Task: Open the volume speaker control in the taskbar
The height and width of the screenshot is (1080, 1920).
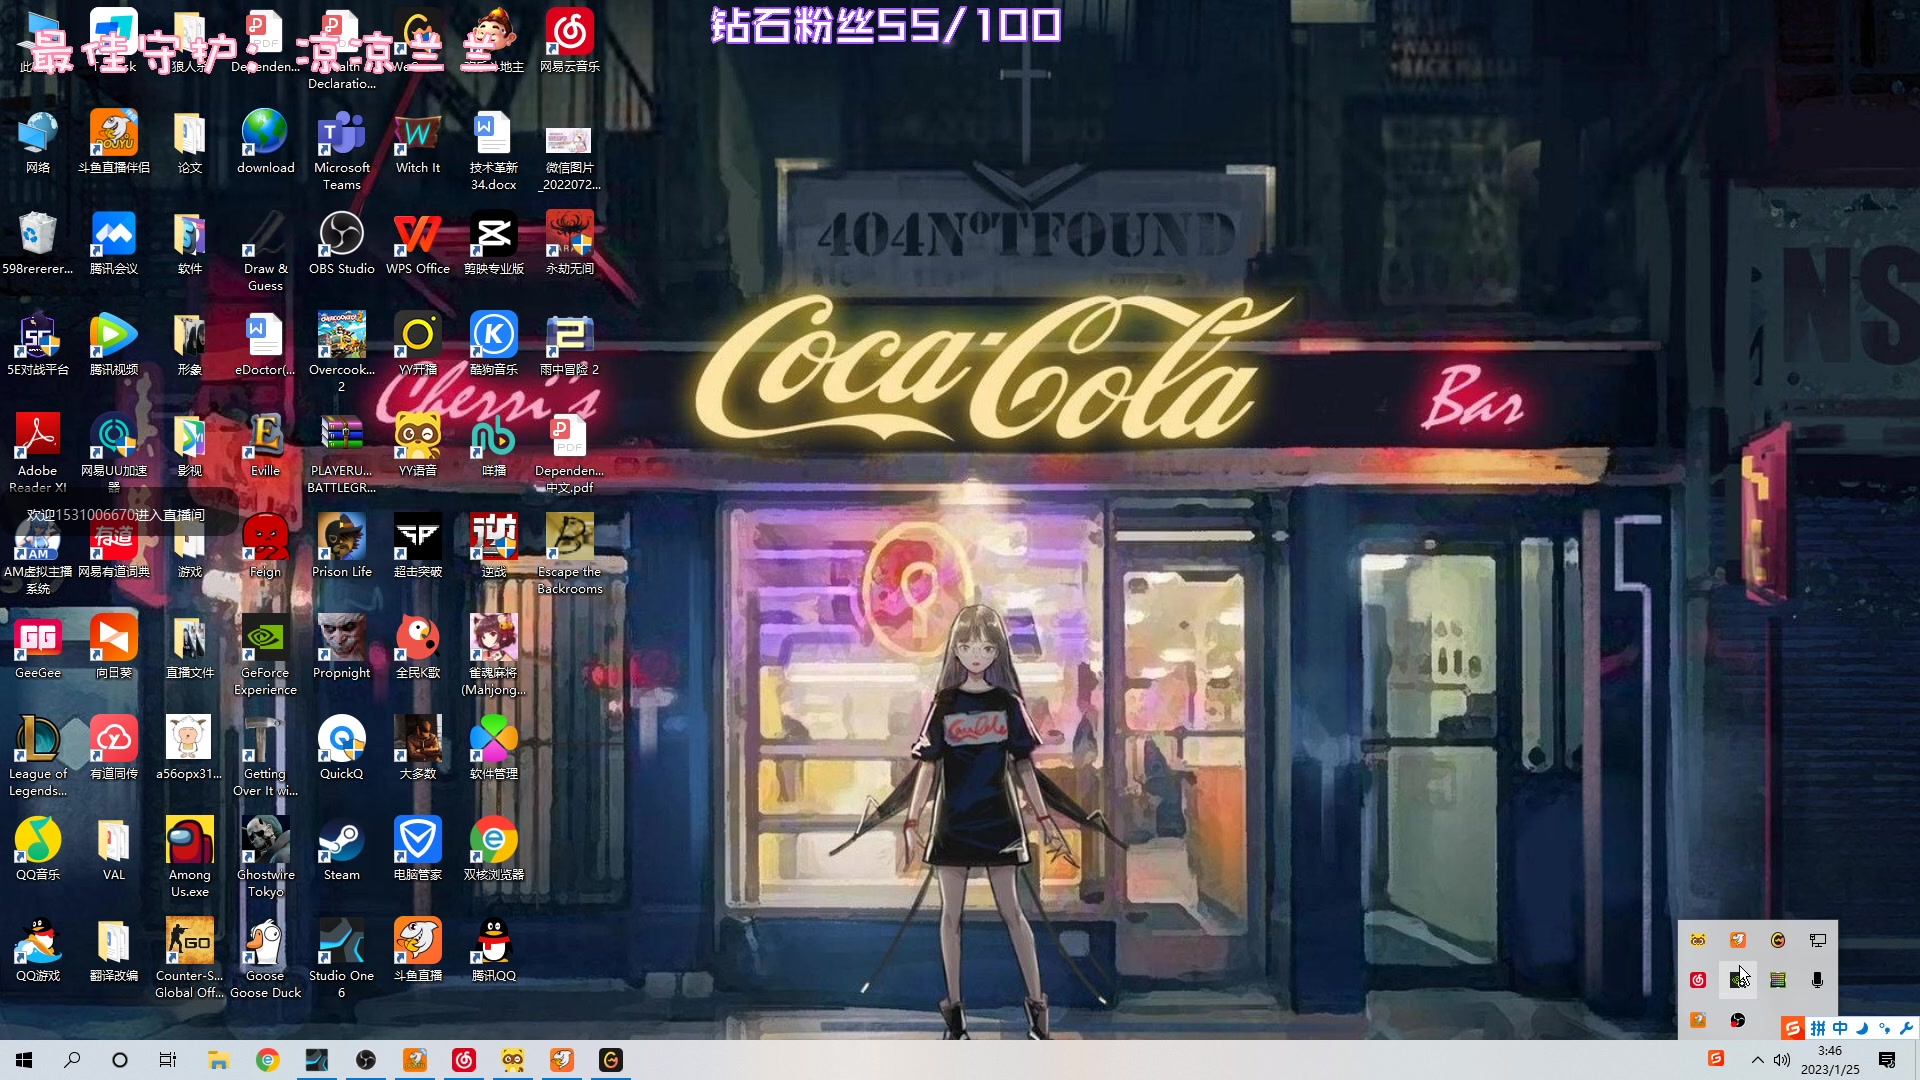Action: tap(1782, 1060)
